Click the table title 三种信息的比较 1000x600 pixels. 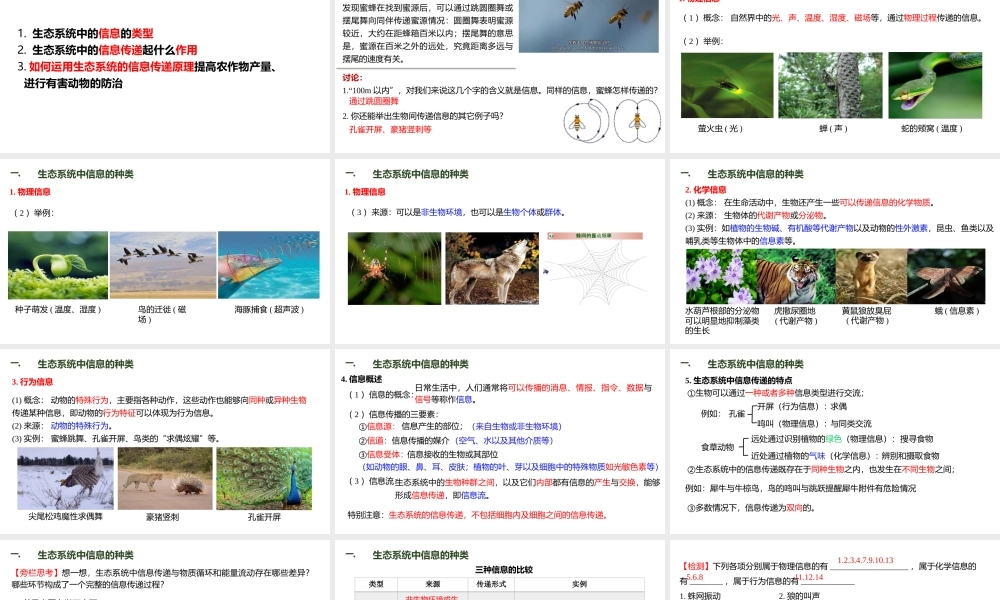(x=504, y=570)
